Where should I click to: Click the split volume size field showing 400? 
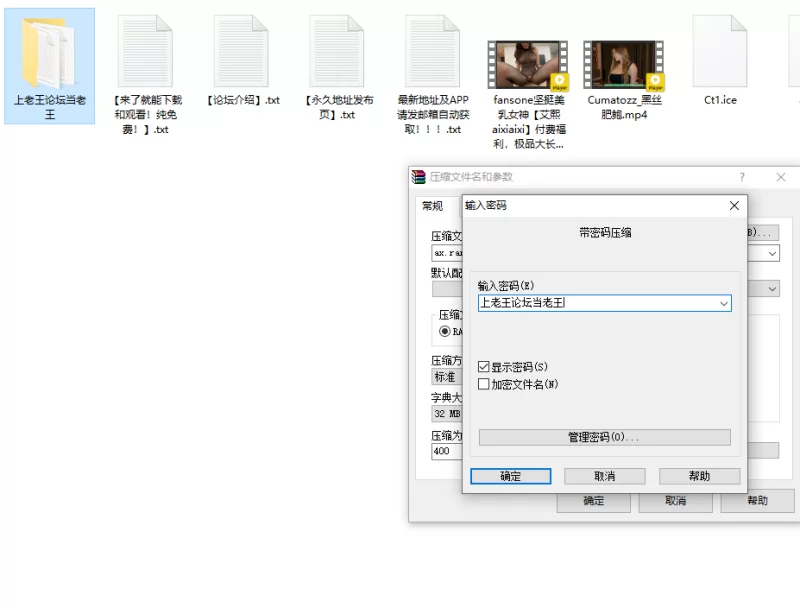click(x=447, y=451)
